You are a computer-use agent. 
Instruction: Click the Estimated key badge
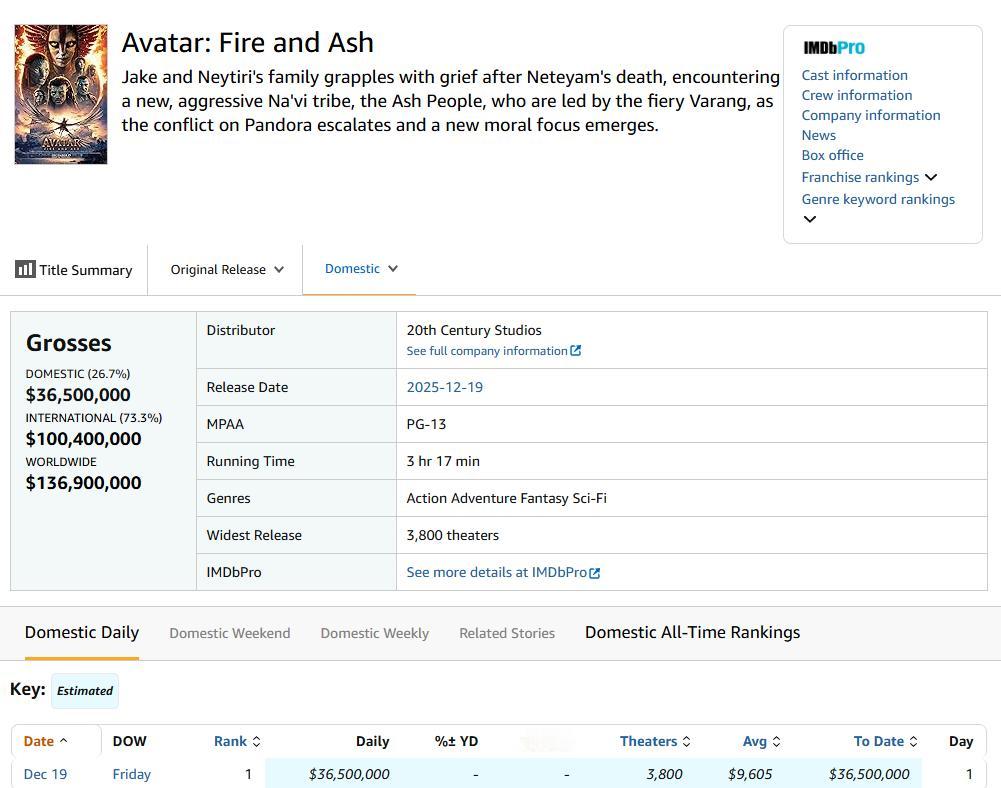tap(85, 690)
